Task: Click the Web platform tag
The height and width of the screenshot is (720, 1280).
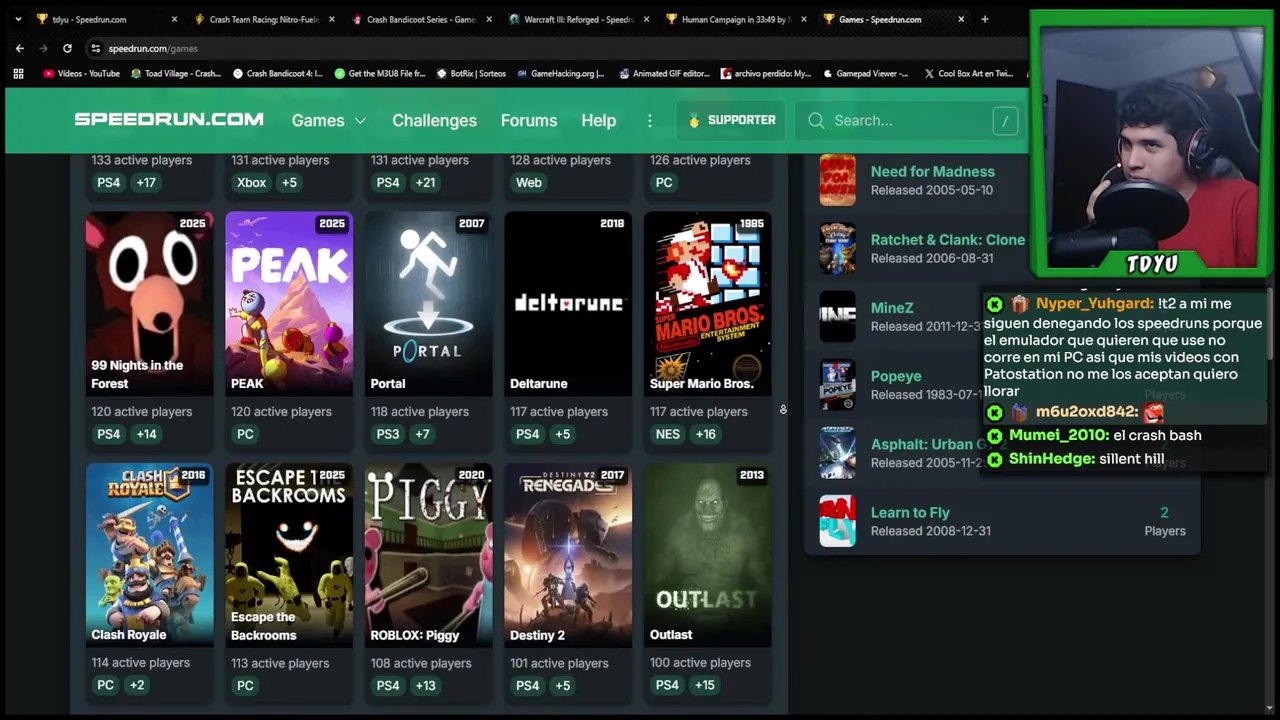Action: coord(529,182)
